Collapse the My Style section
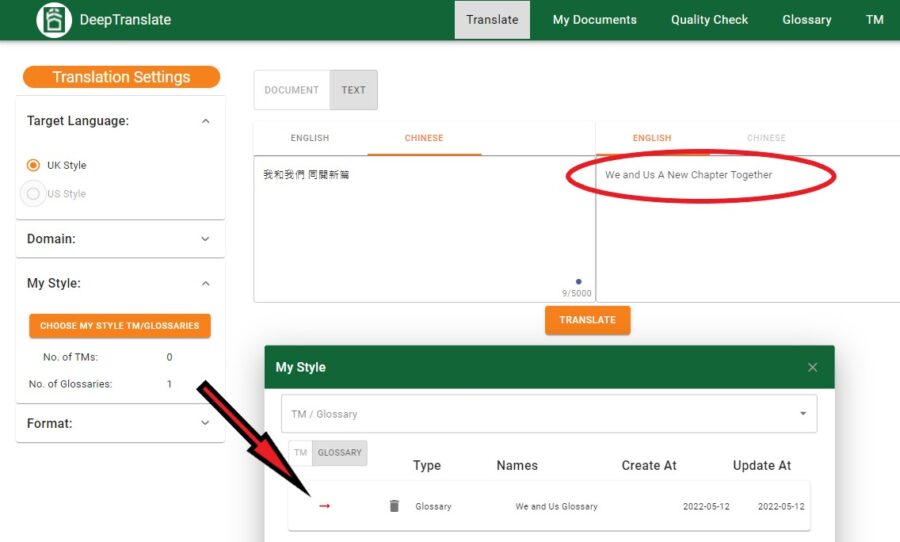 point(205,284)
